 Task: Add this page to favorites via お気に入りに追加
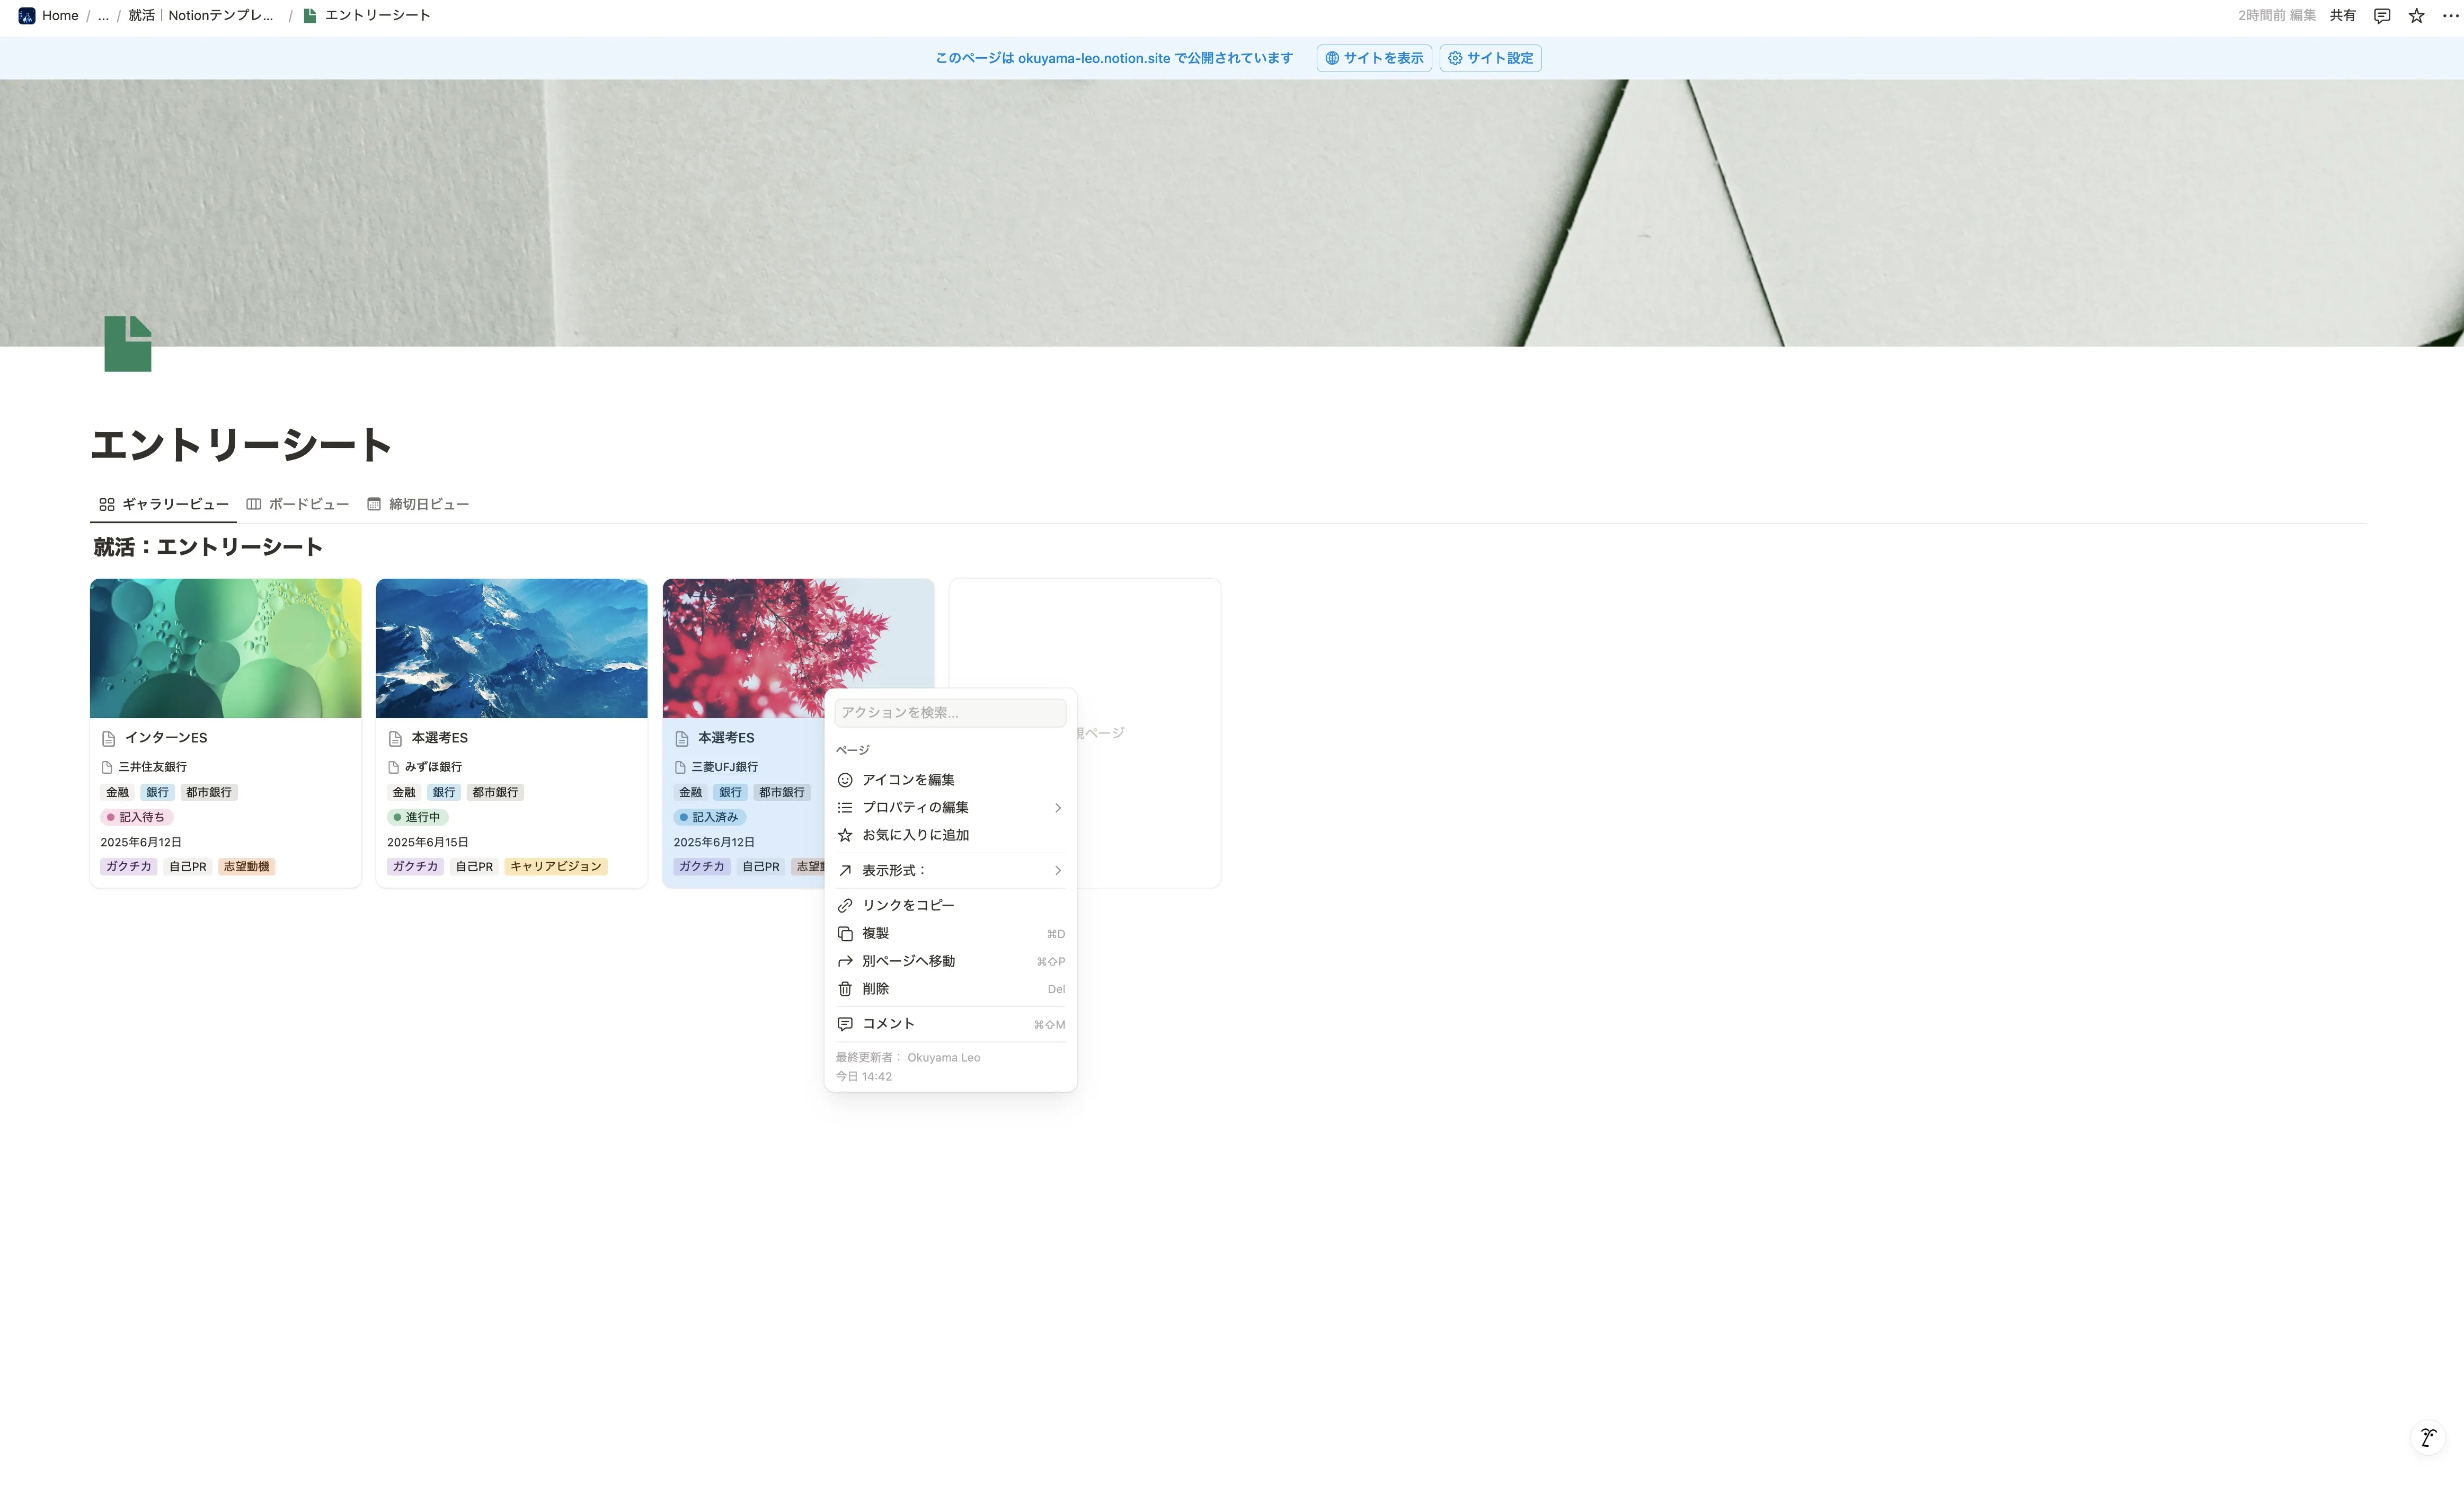coord(915,835)
